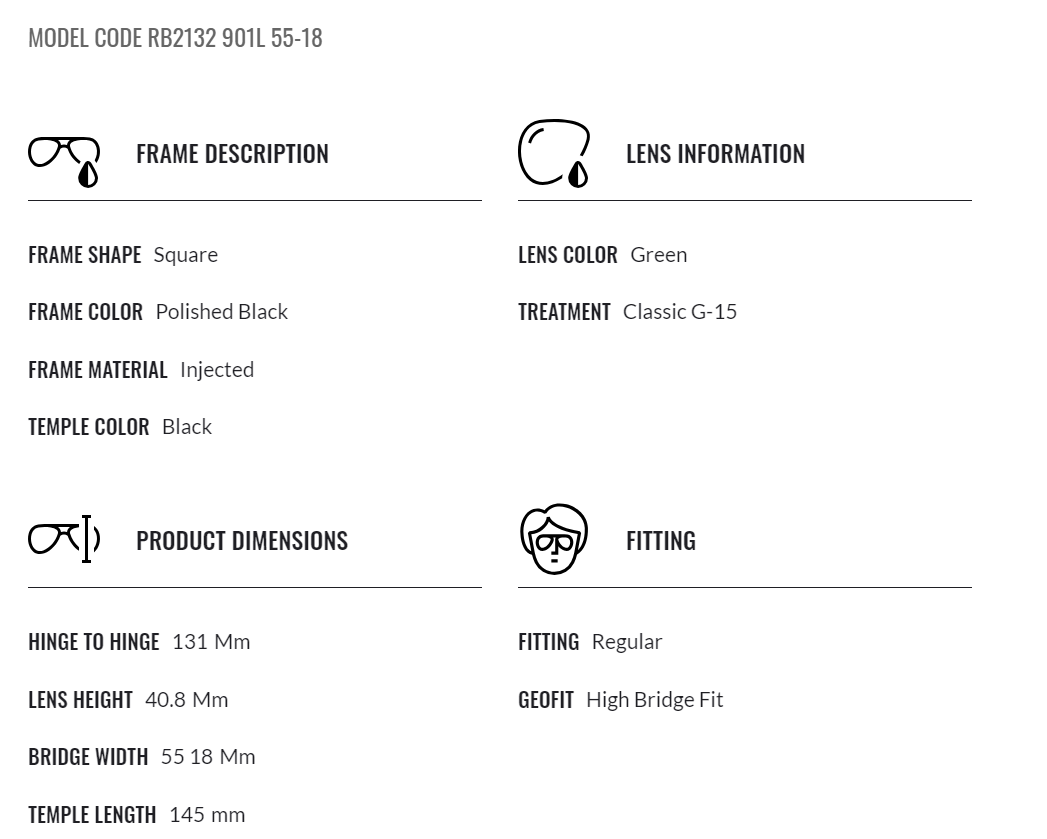The height and width of the screenshot is (839, 1047).
Task: Click the fitting face with glasses icon
Action: click(554, 539)
